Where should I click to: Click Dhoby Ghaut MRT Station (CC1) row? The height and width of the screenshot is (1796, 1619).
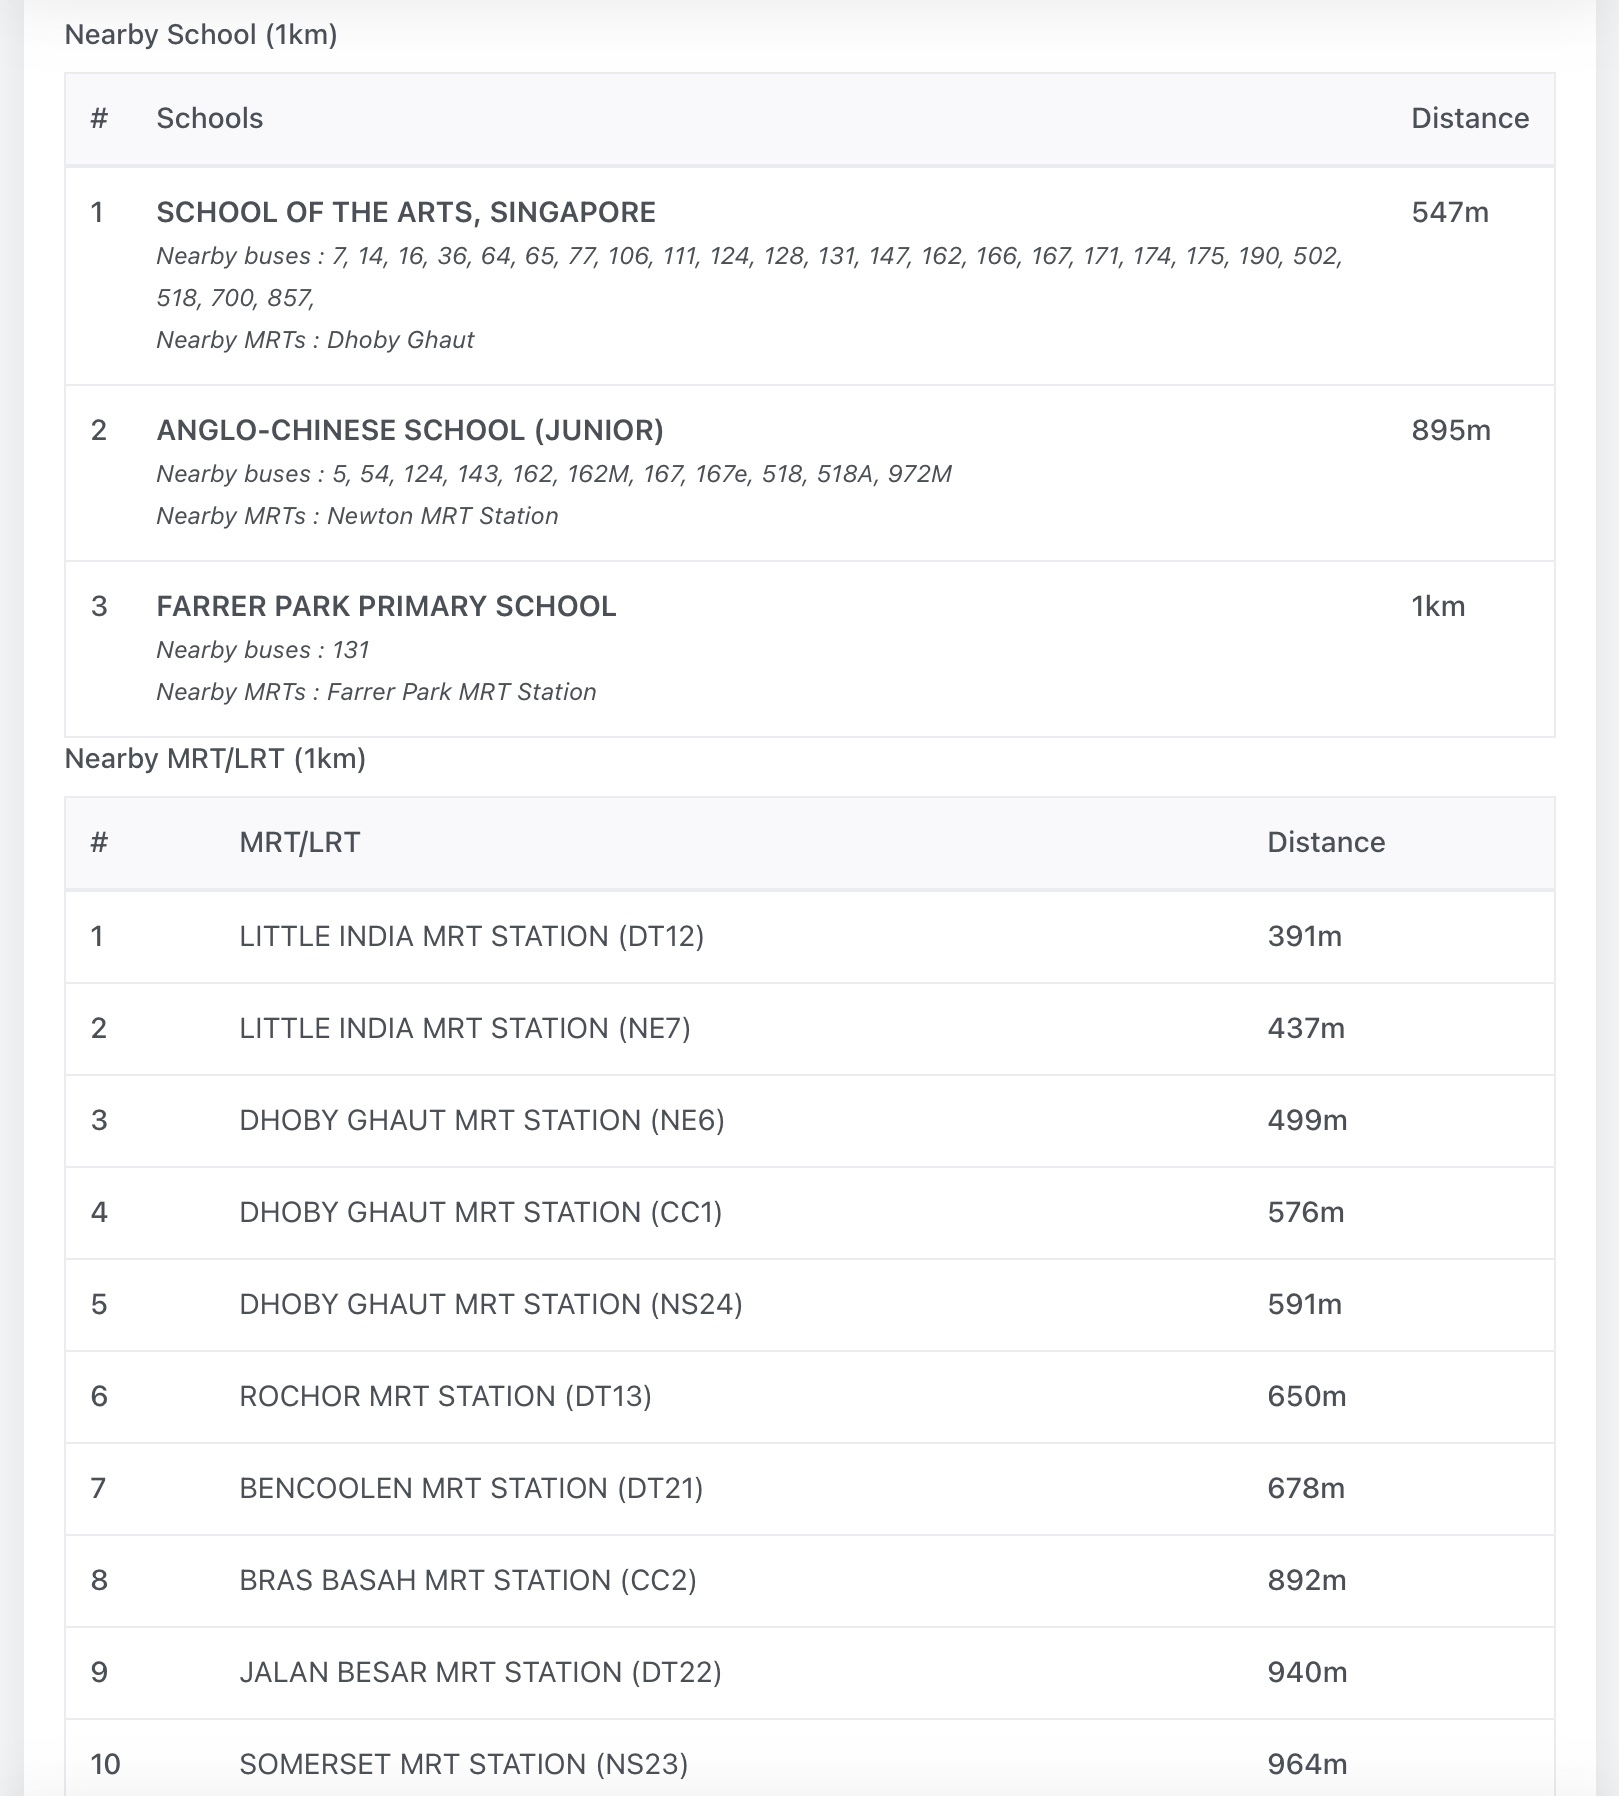click(x=480, y=1212)
